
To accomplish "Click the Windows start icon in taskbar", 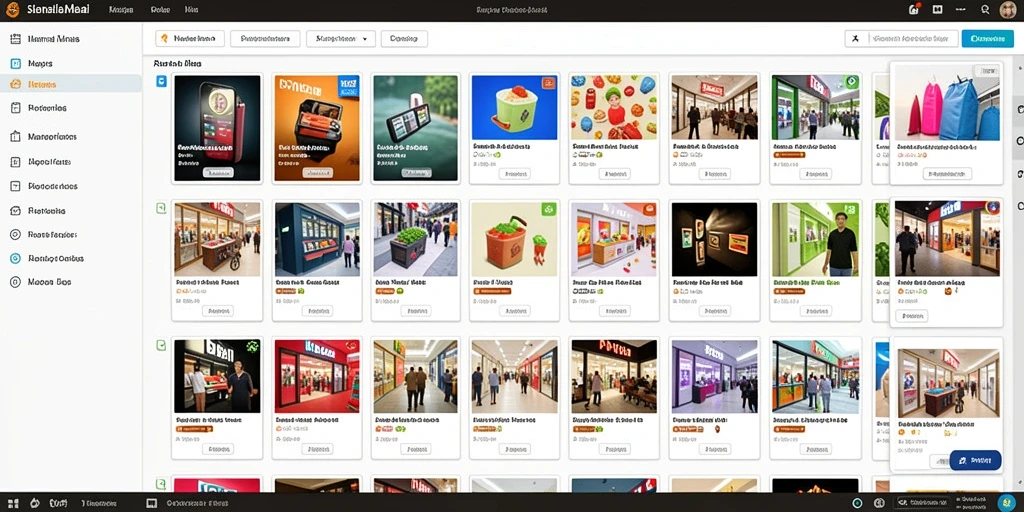I will point(12,504).
